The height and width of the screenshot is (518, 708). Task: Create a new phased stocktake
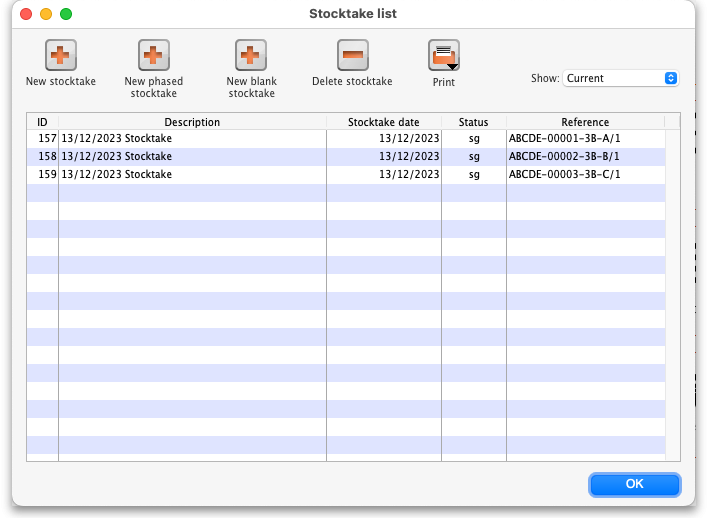153,56
